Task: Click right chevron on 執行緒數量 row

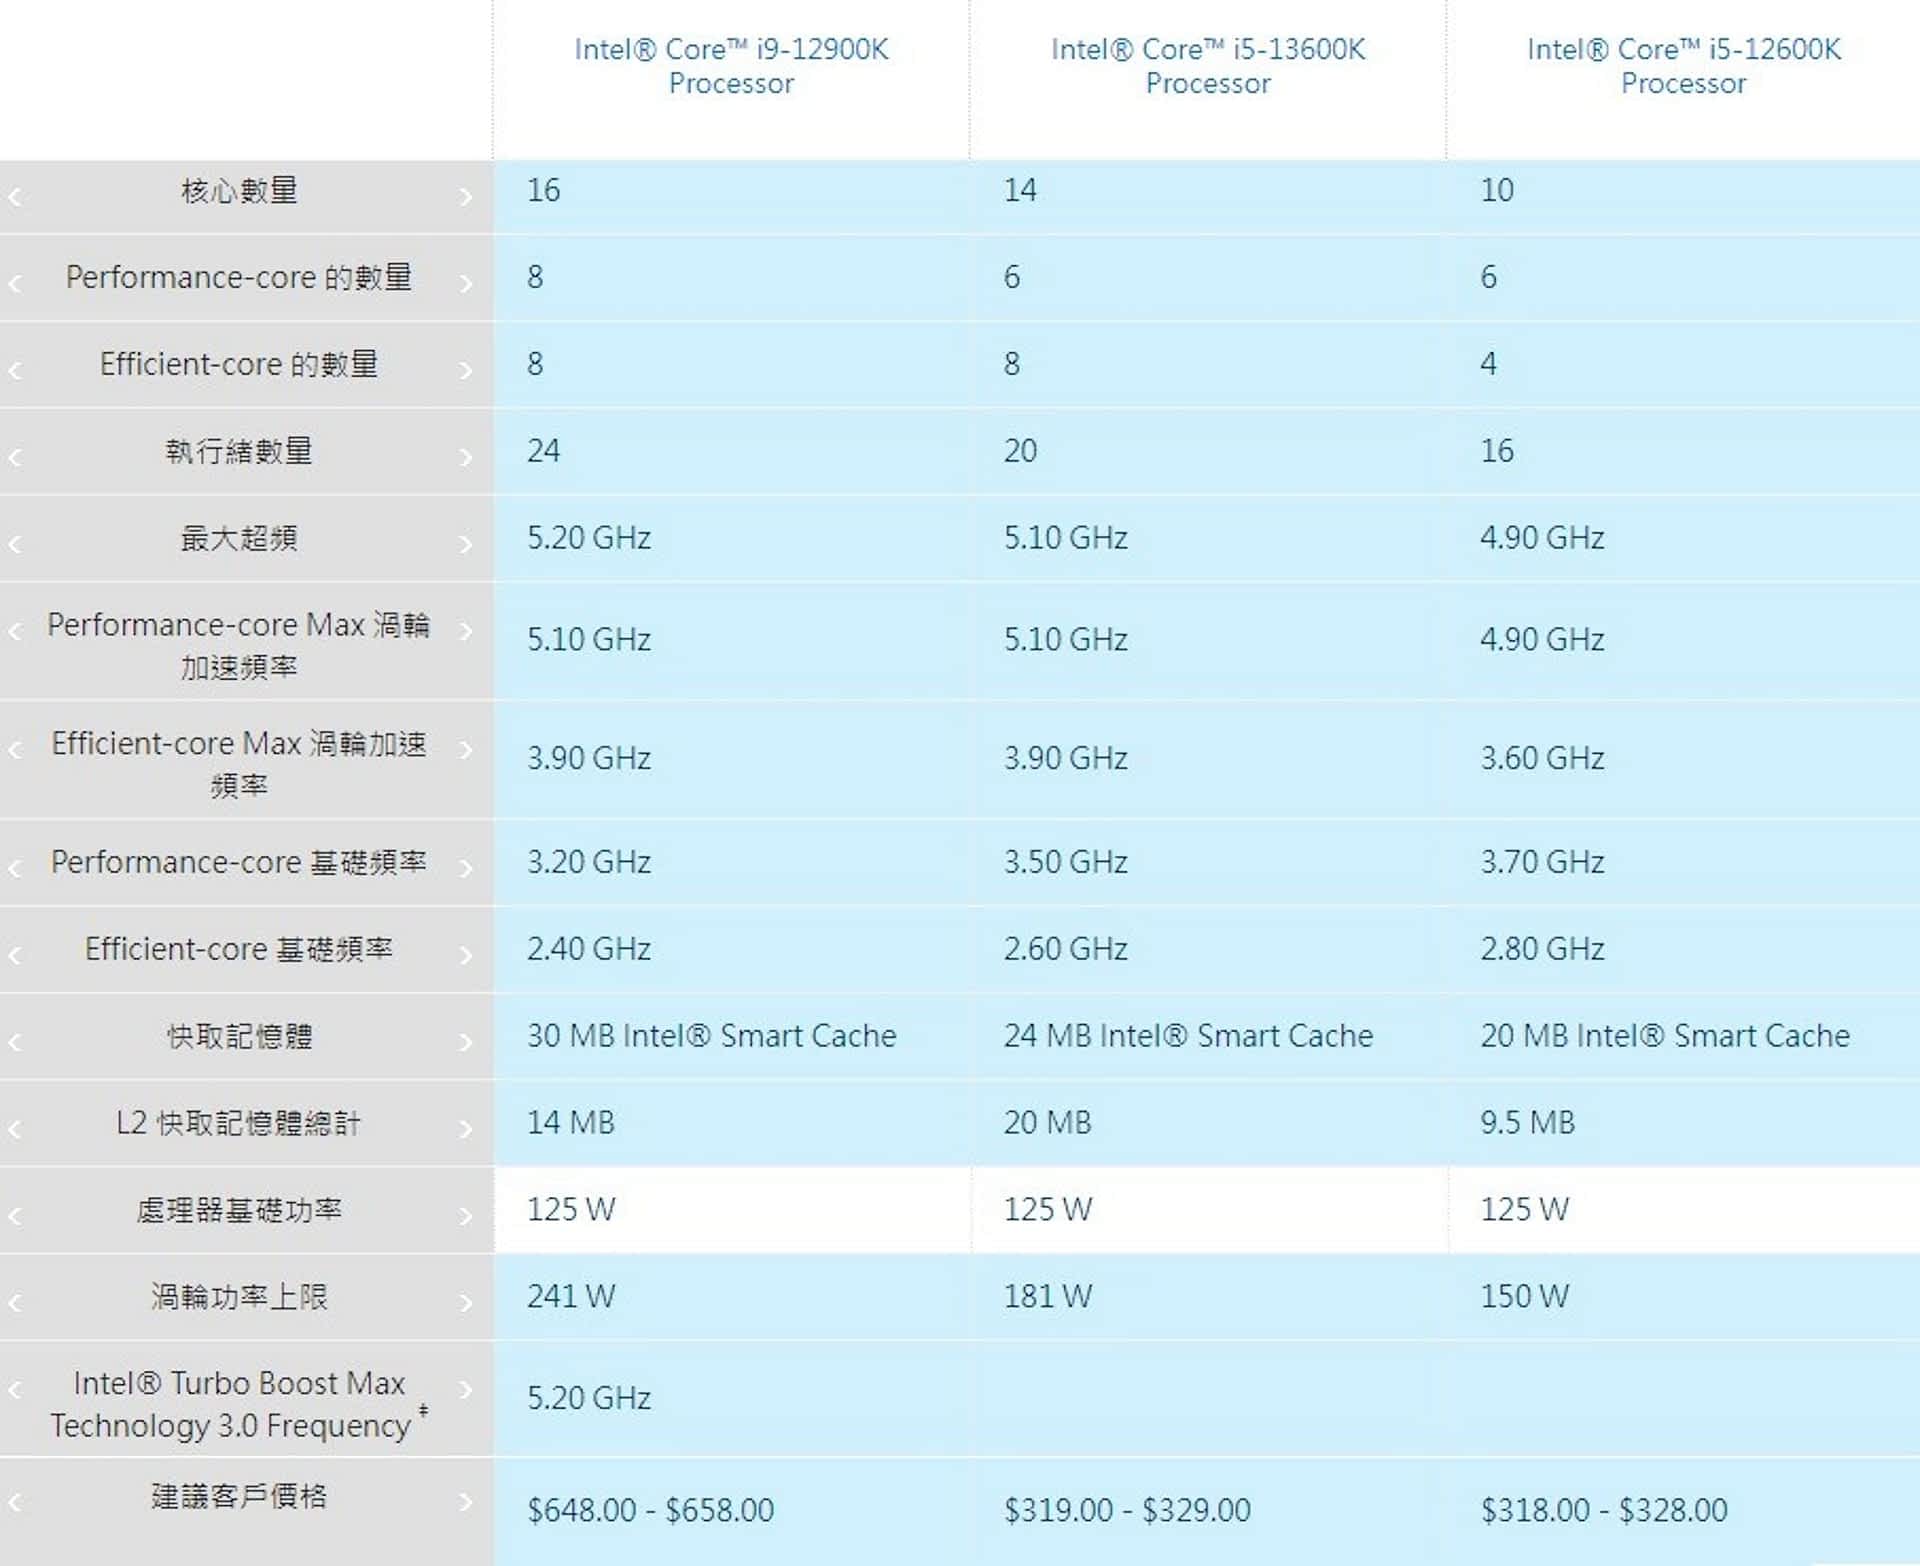Action: click(x=466, y=458)
